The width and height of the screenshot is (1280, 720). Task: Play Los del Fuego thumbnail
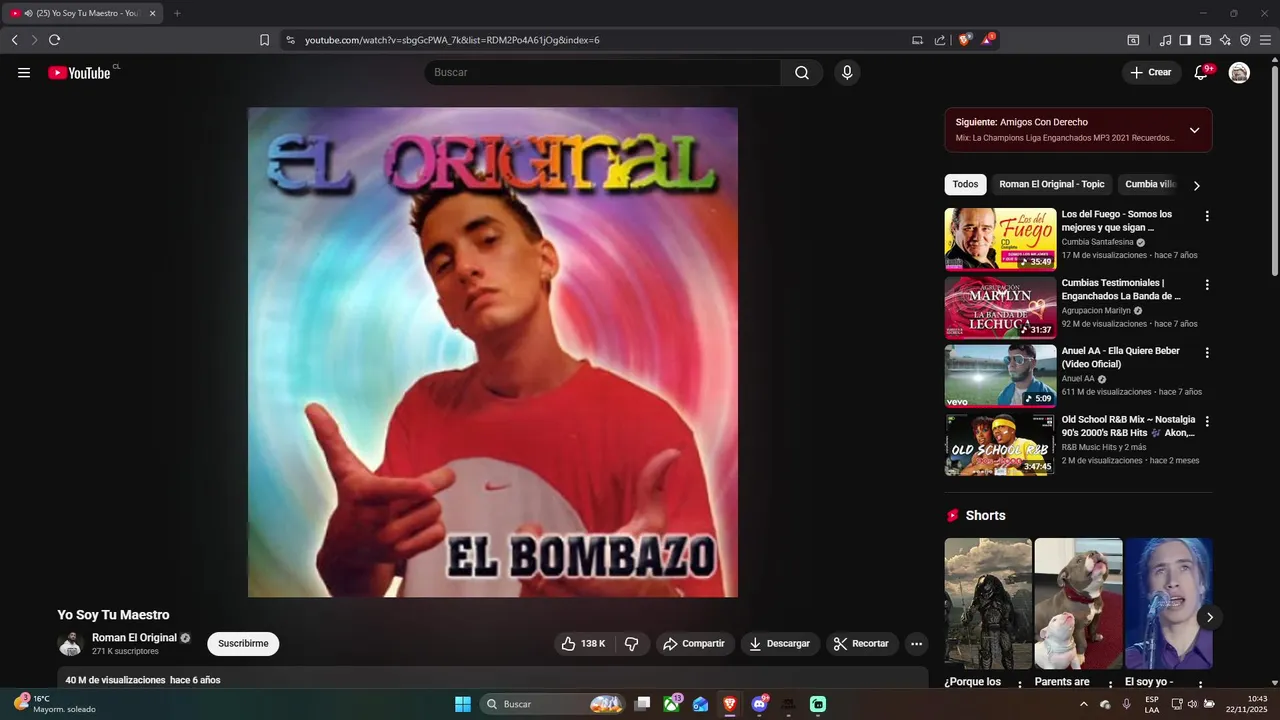[1000, 239]
